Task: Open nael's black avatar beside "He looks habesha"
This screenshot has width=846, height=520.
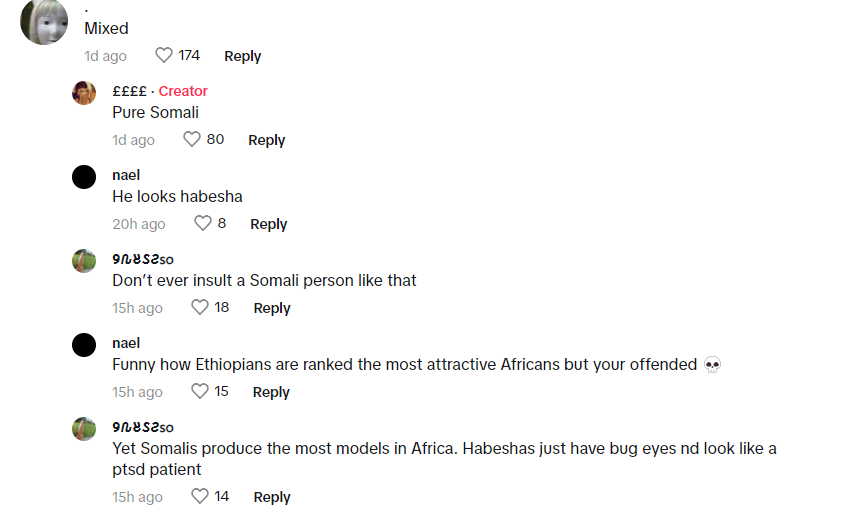Action: pos(84,177)
